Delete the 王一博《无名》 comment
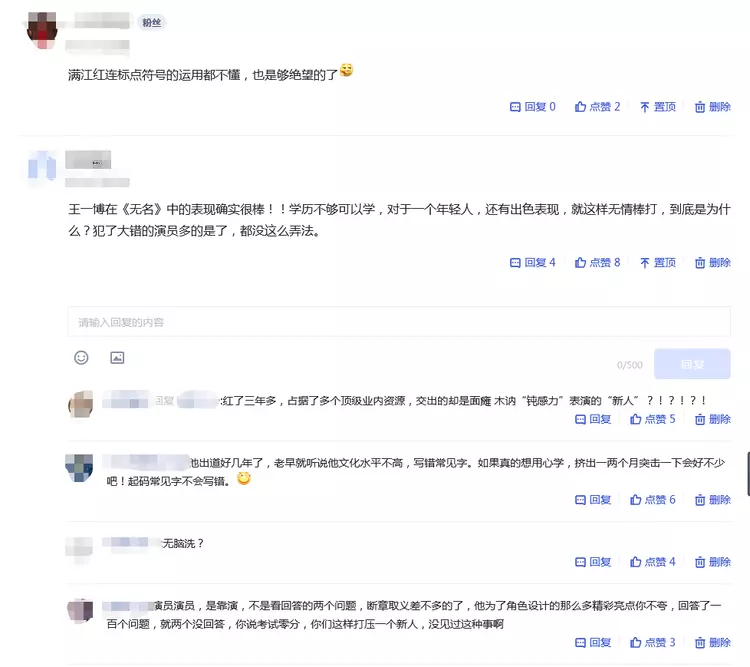The height and width of the screenshot is (667, 750). 713,263
